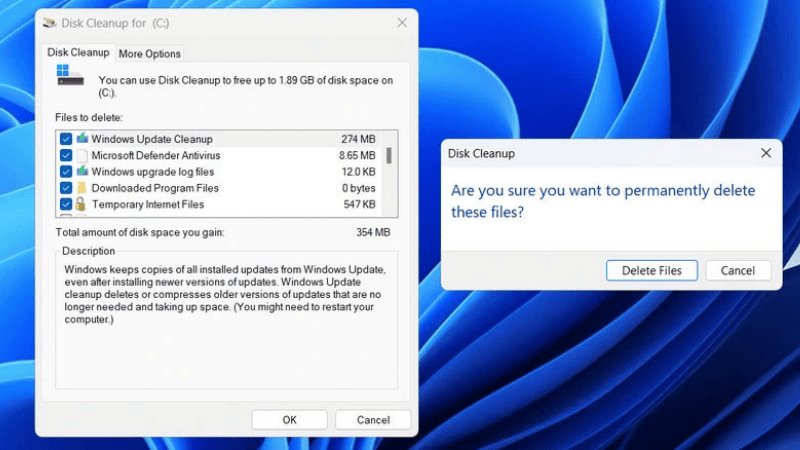Click the Description group label
The width and height of the screenshot is (800, 450).
(x=88, y=251)
